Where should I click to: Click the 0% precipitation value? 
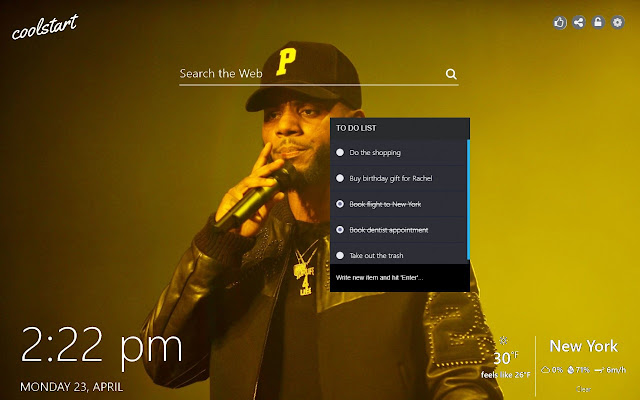coord(557,370)
